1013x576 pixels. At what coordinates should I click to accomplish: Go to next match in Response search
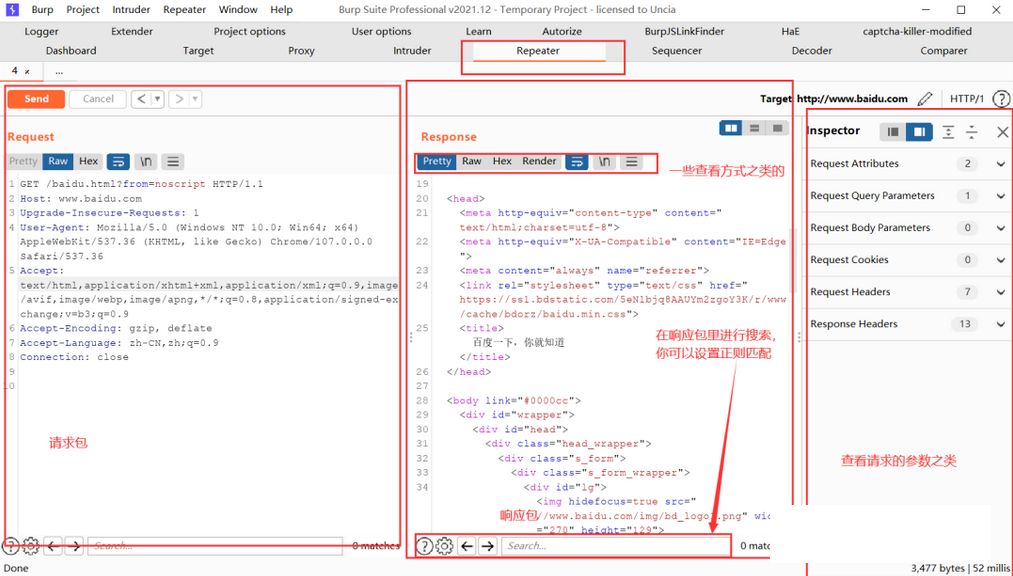coord(488,546)
